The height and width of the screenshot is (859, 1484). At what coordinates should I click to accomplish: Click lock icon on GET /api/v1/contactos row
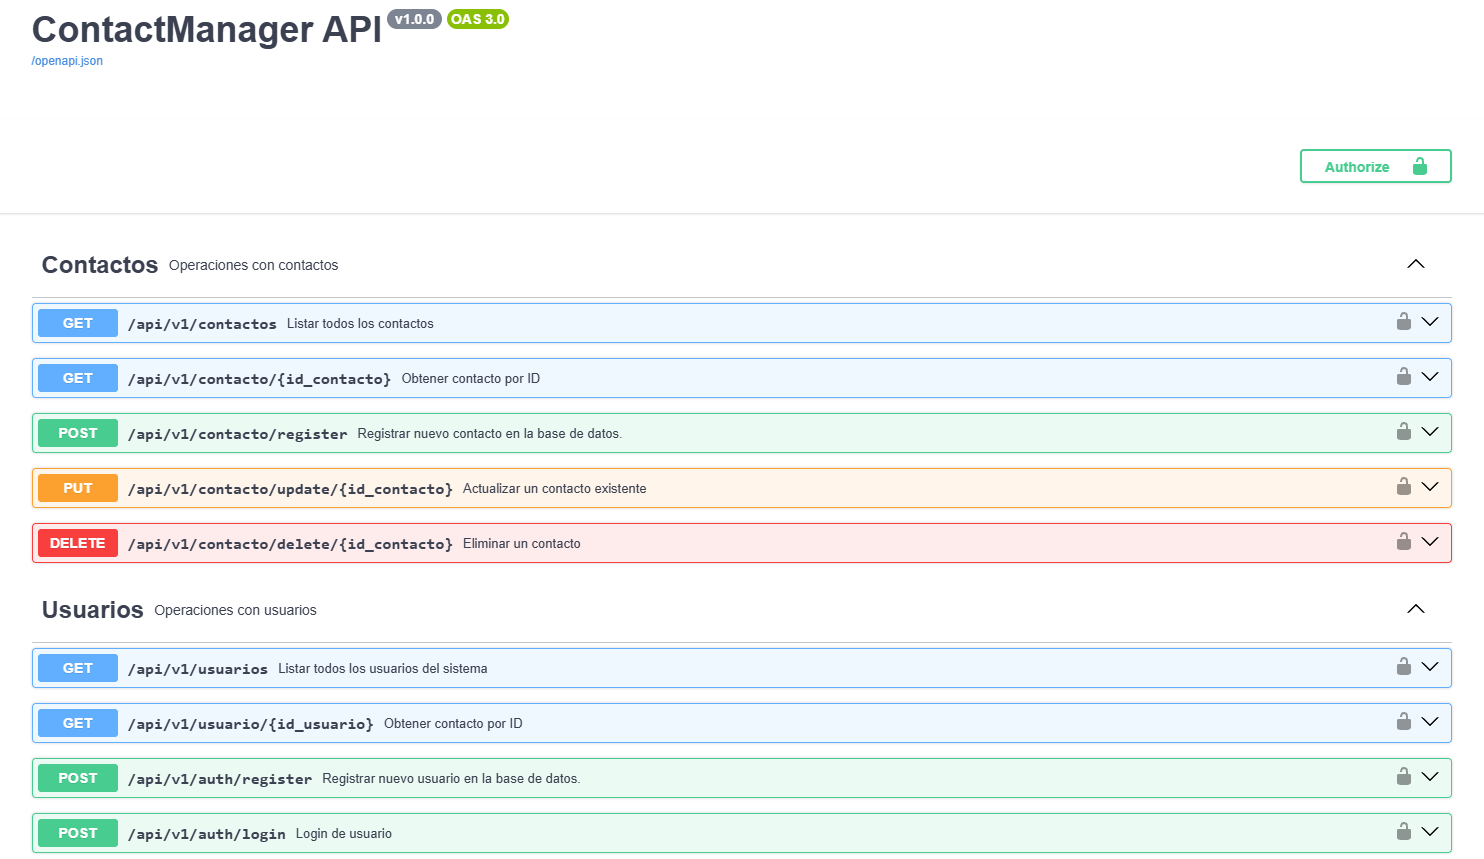tap(1404, 322)
